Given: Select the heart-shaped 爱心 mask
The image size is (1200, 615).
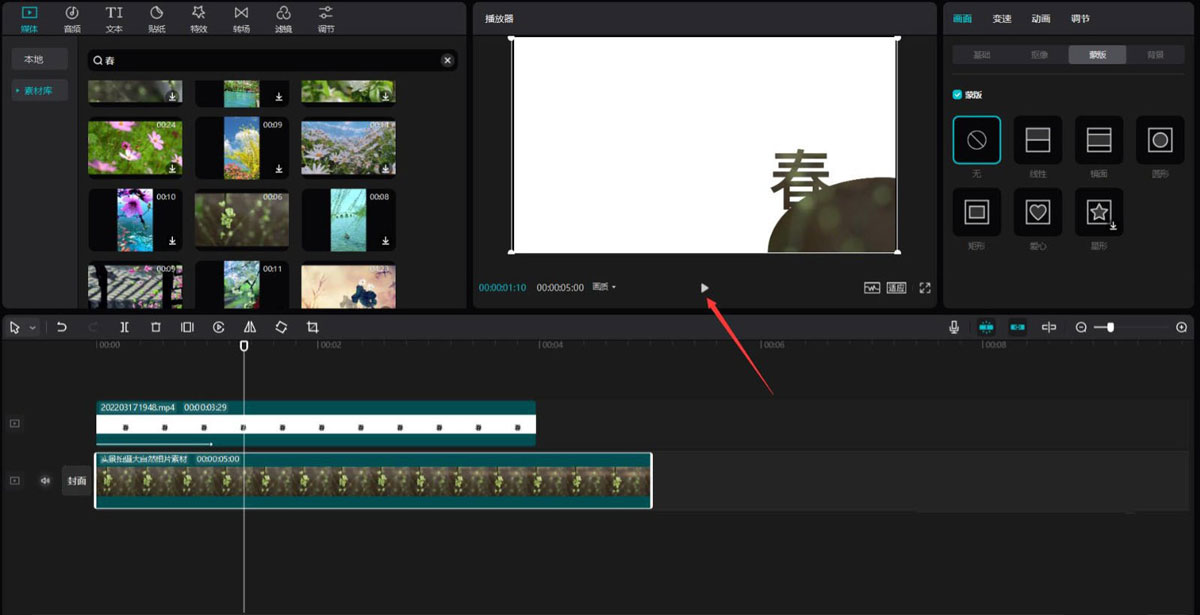Looking at the screenshot, I should click(x=1037, y=211).
